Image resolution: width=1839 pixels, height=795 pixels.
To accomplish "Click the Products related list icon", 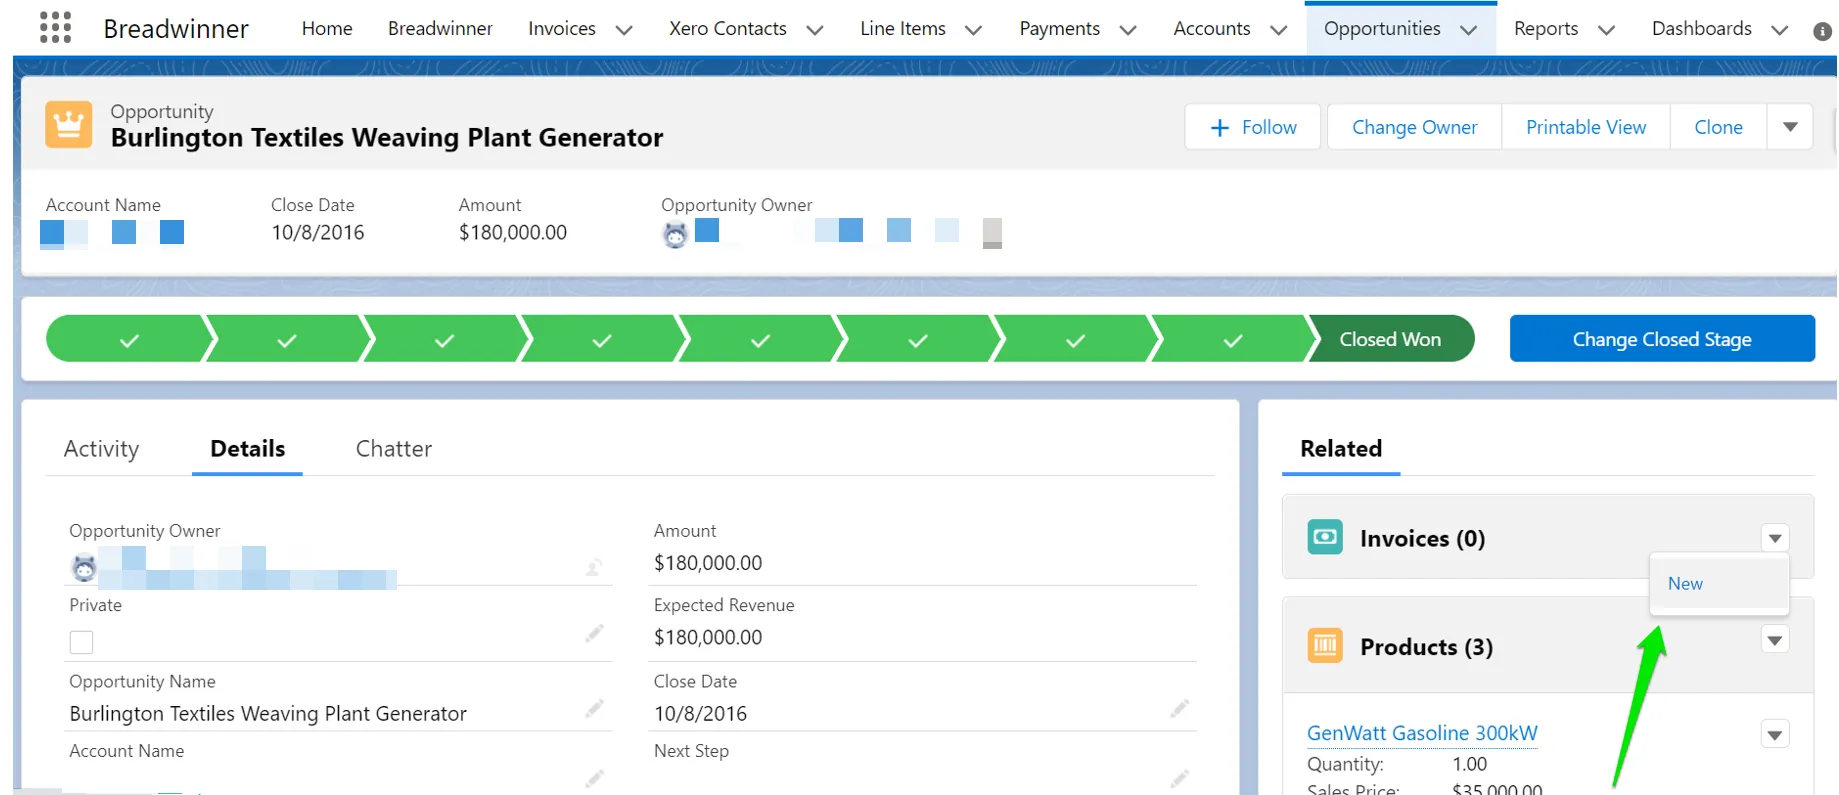I will 1325,646.
